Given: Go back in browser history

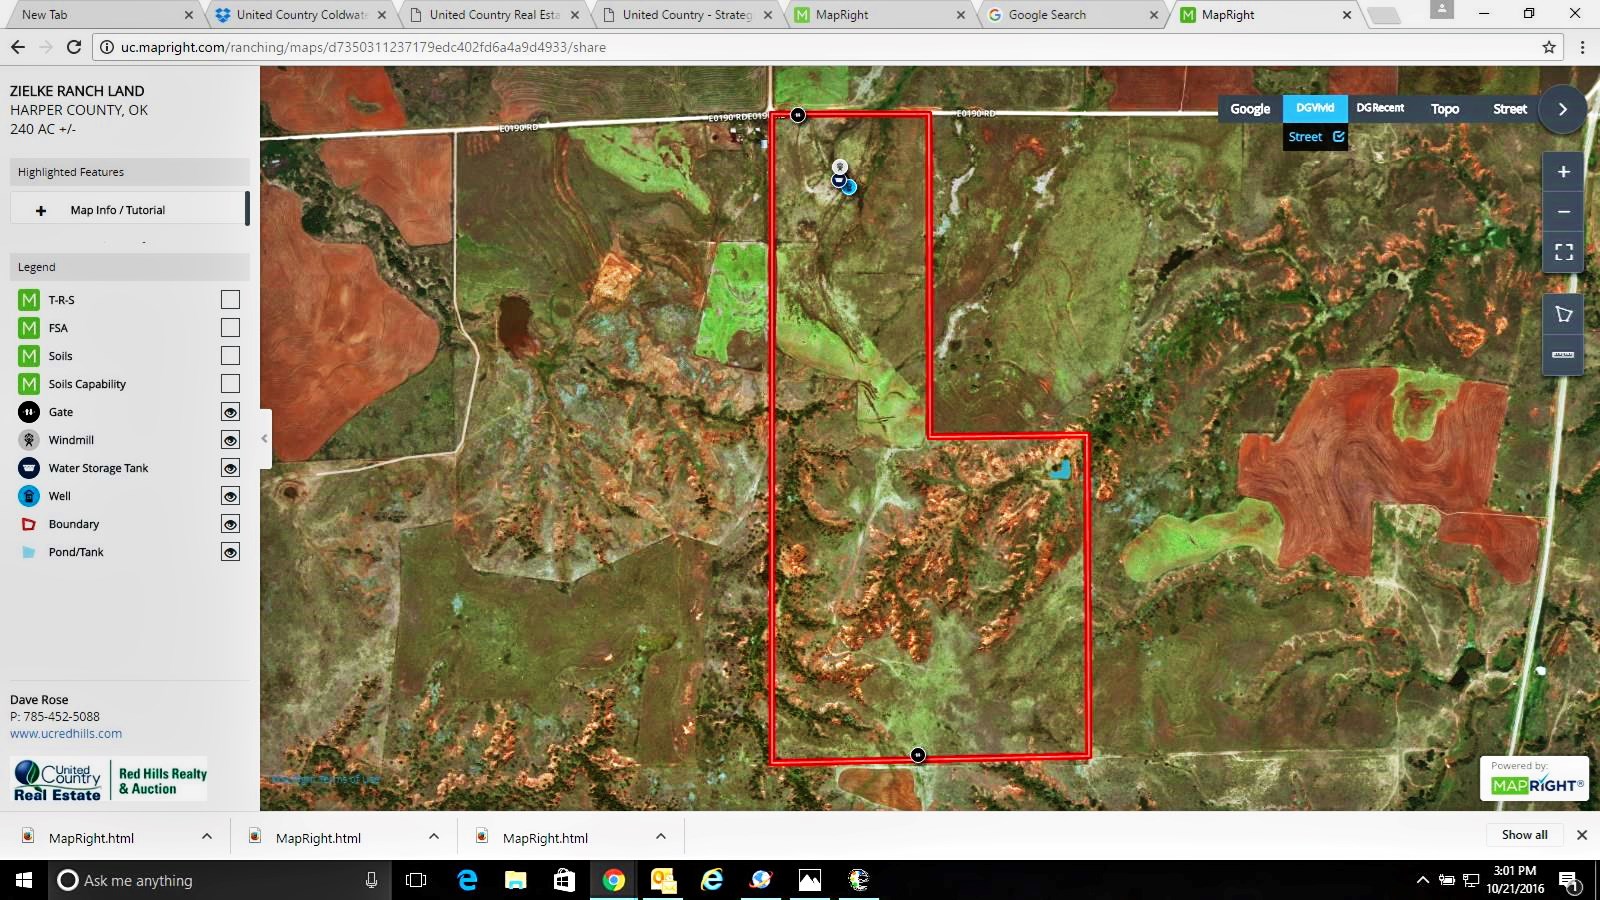Looking at the screenshot, I should point(18,47).
